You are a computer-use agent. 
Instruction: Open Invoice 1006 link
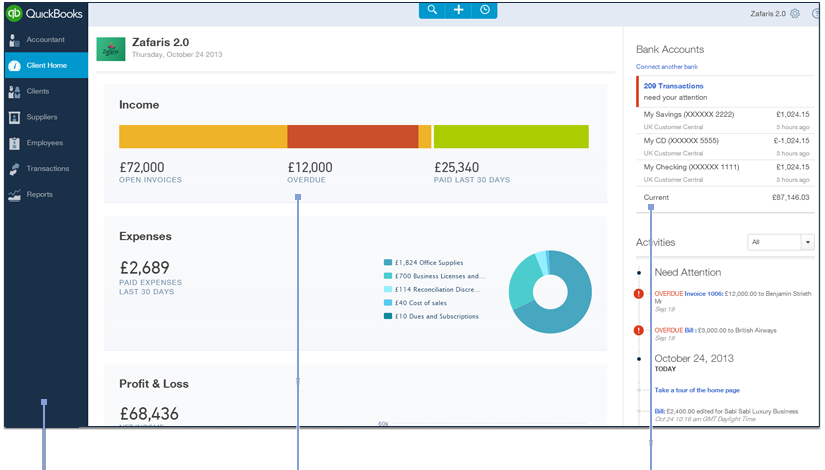pos(703,294)
